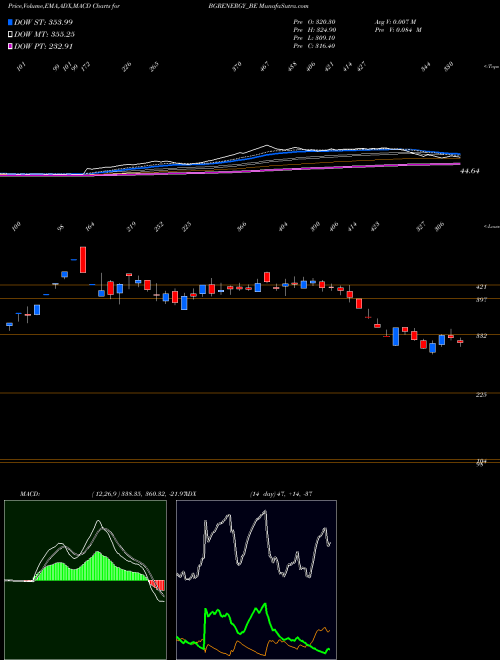Click the '252' value in the Lows row

click(x=159, y=227)
